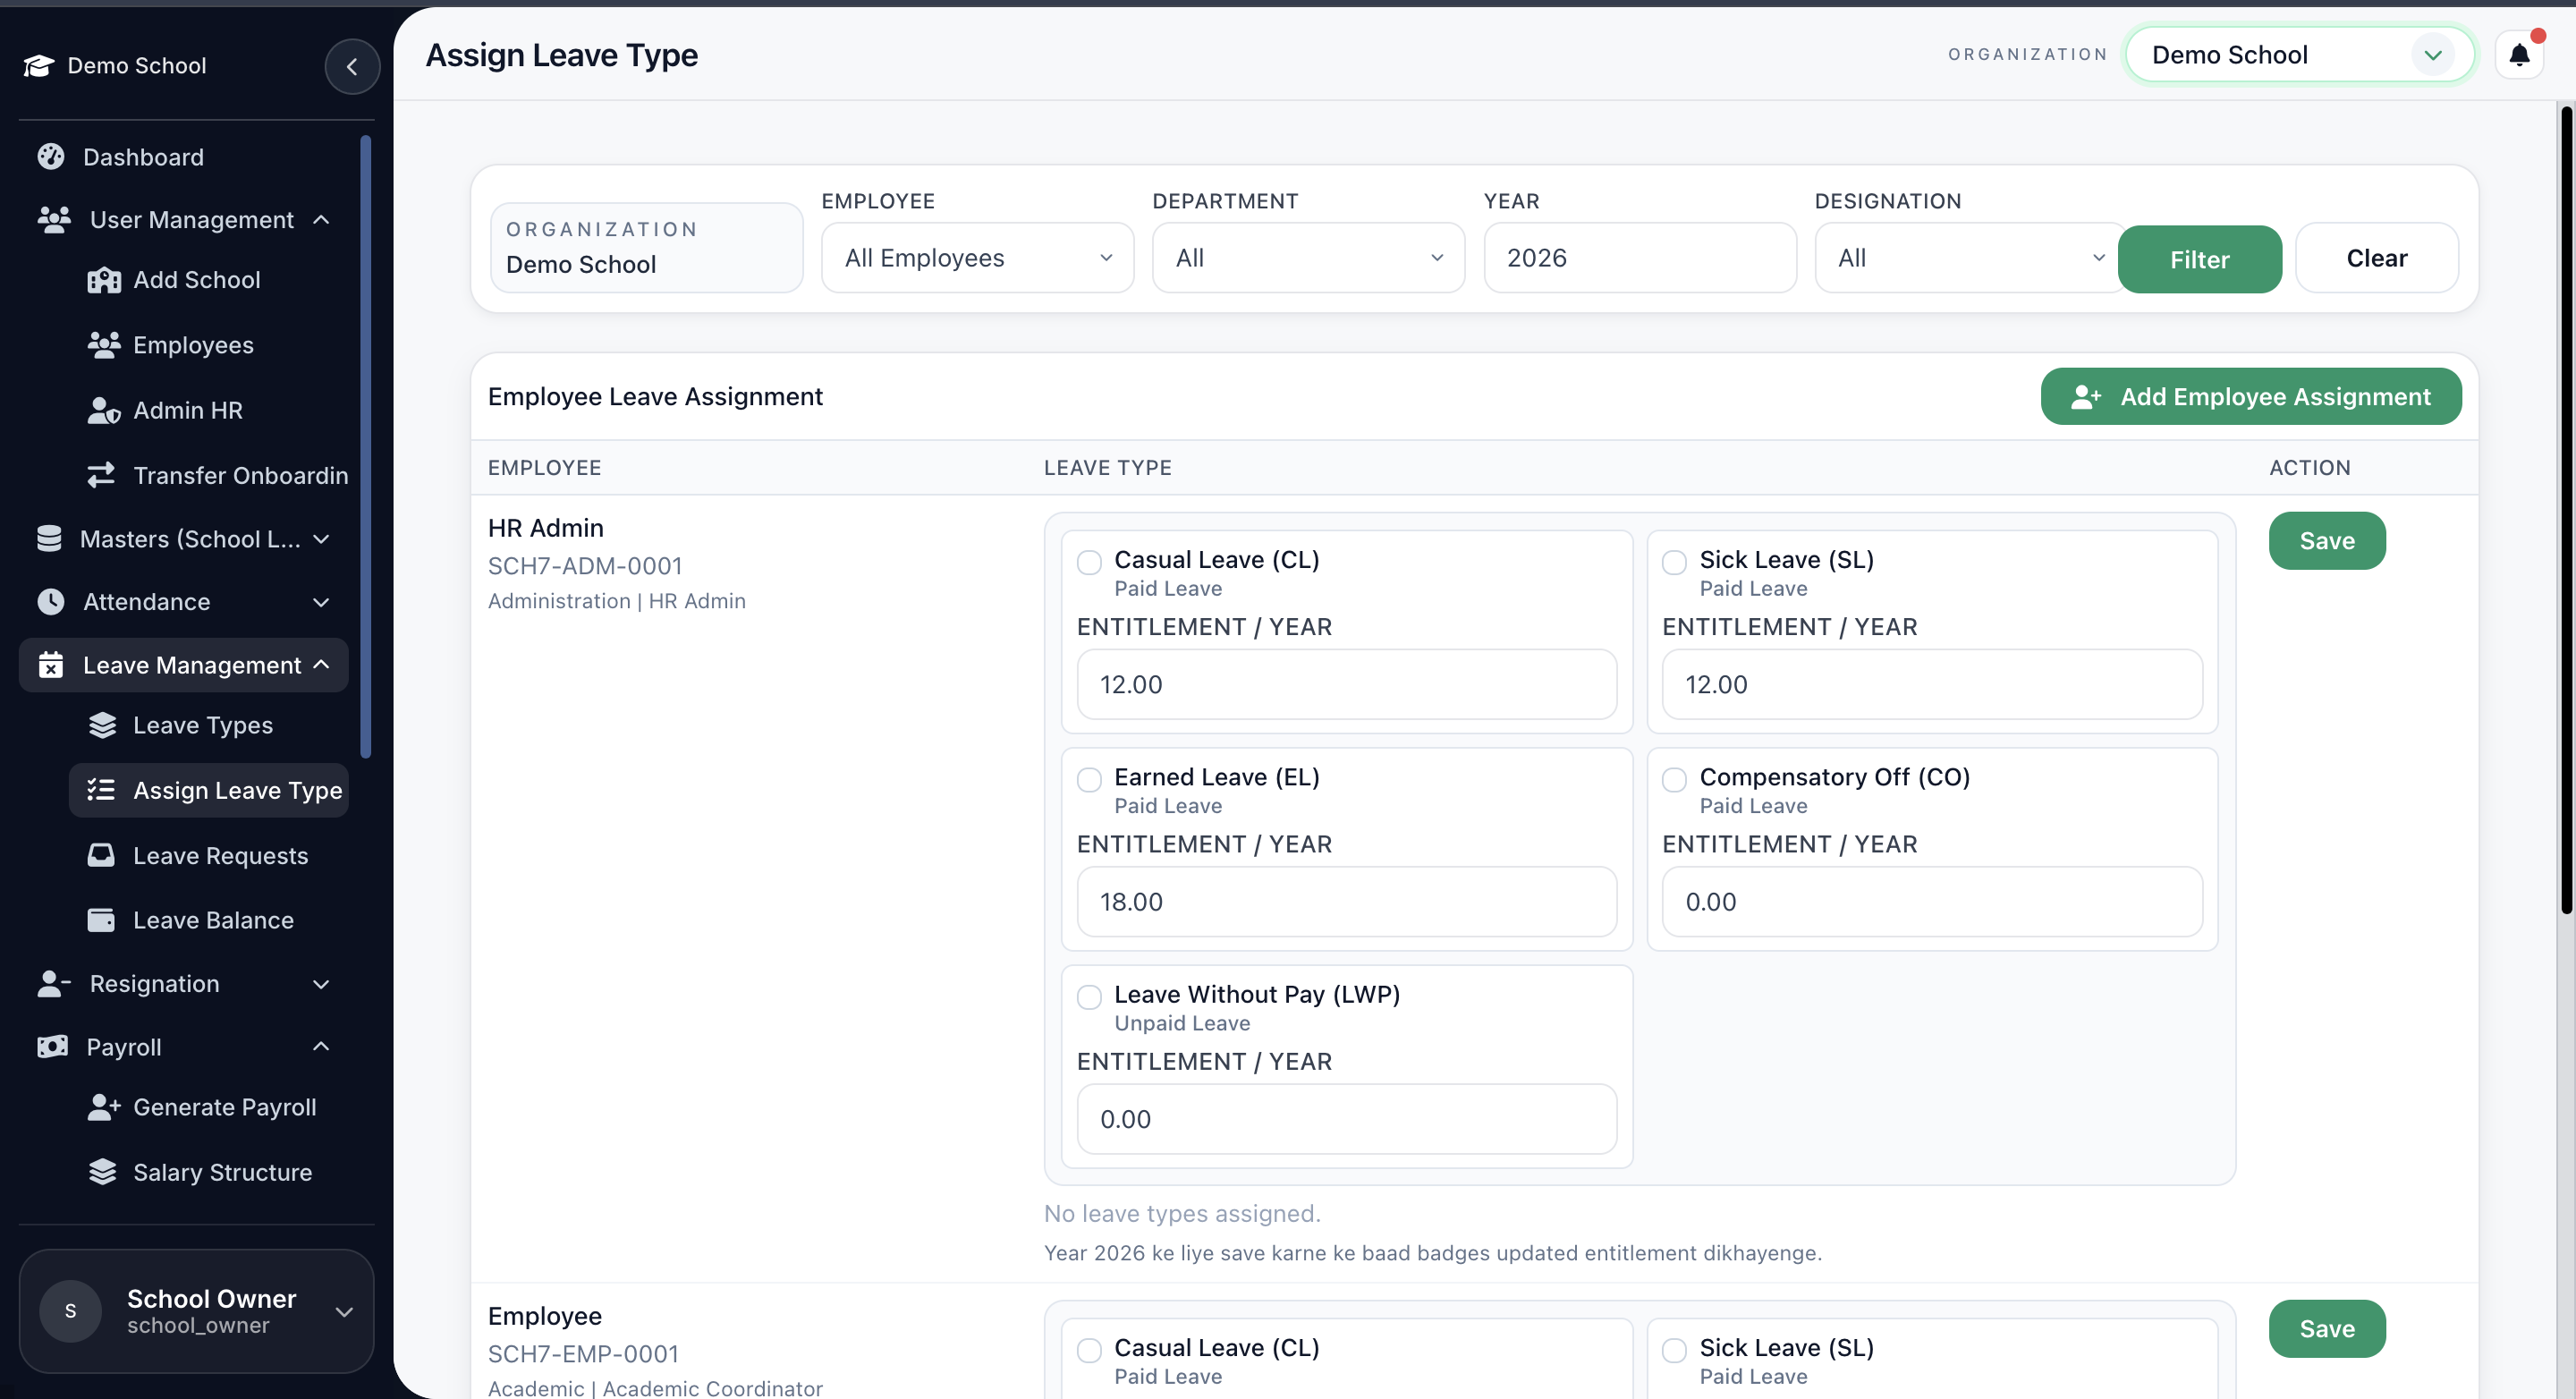This screenshot has width=2576, height=1399.
Task: Edit HR Admin Leave Without Pay entitlement field
Action: (1346, 1119)
